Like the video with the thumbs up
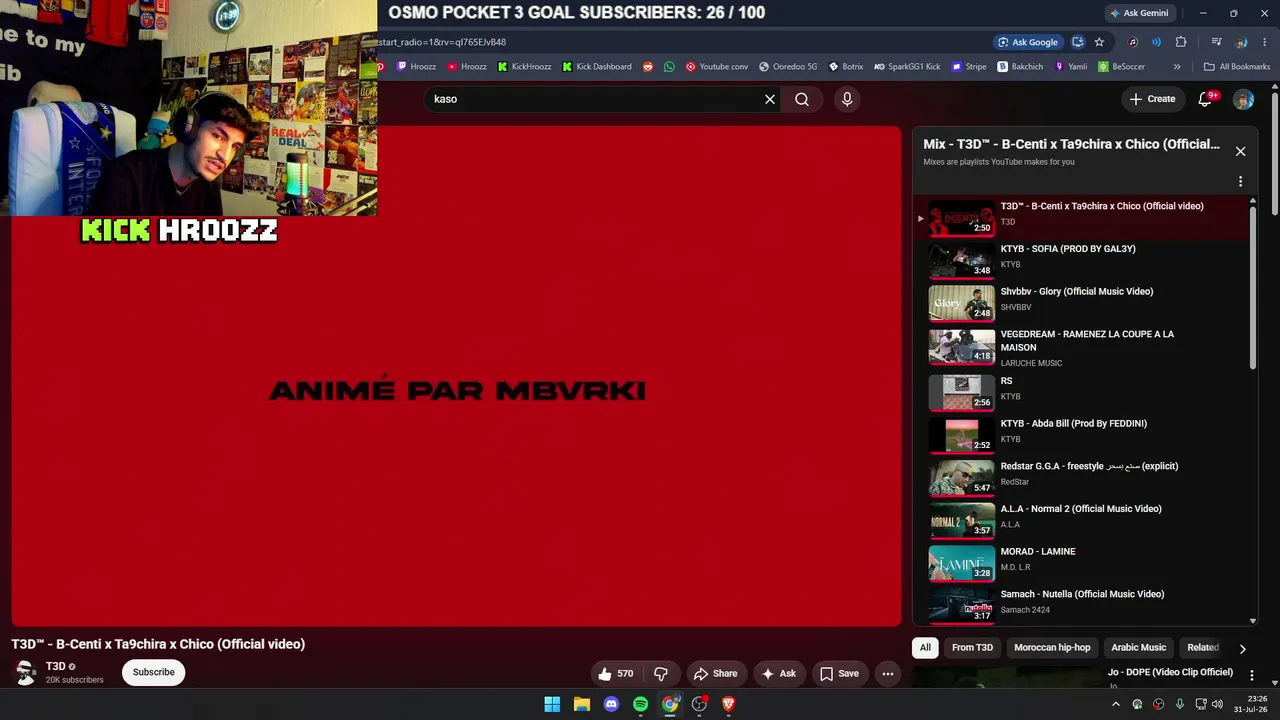Screen dimensions: 1280x720 (615, 674)
